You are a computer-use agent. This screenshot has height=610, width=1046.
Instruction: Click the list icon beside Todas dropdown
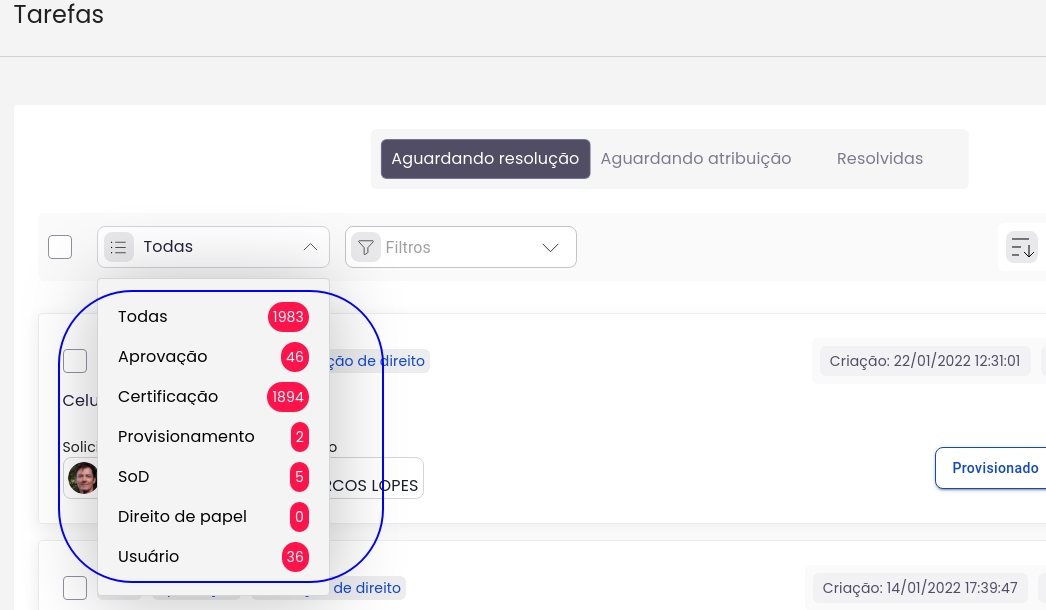point(119,247)
